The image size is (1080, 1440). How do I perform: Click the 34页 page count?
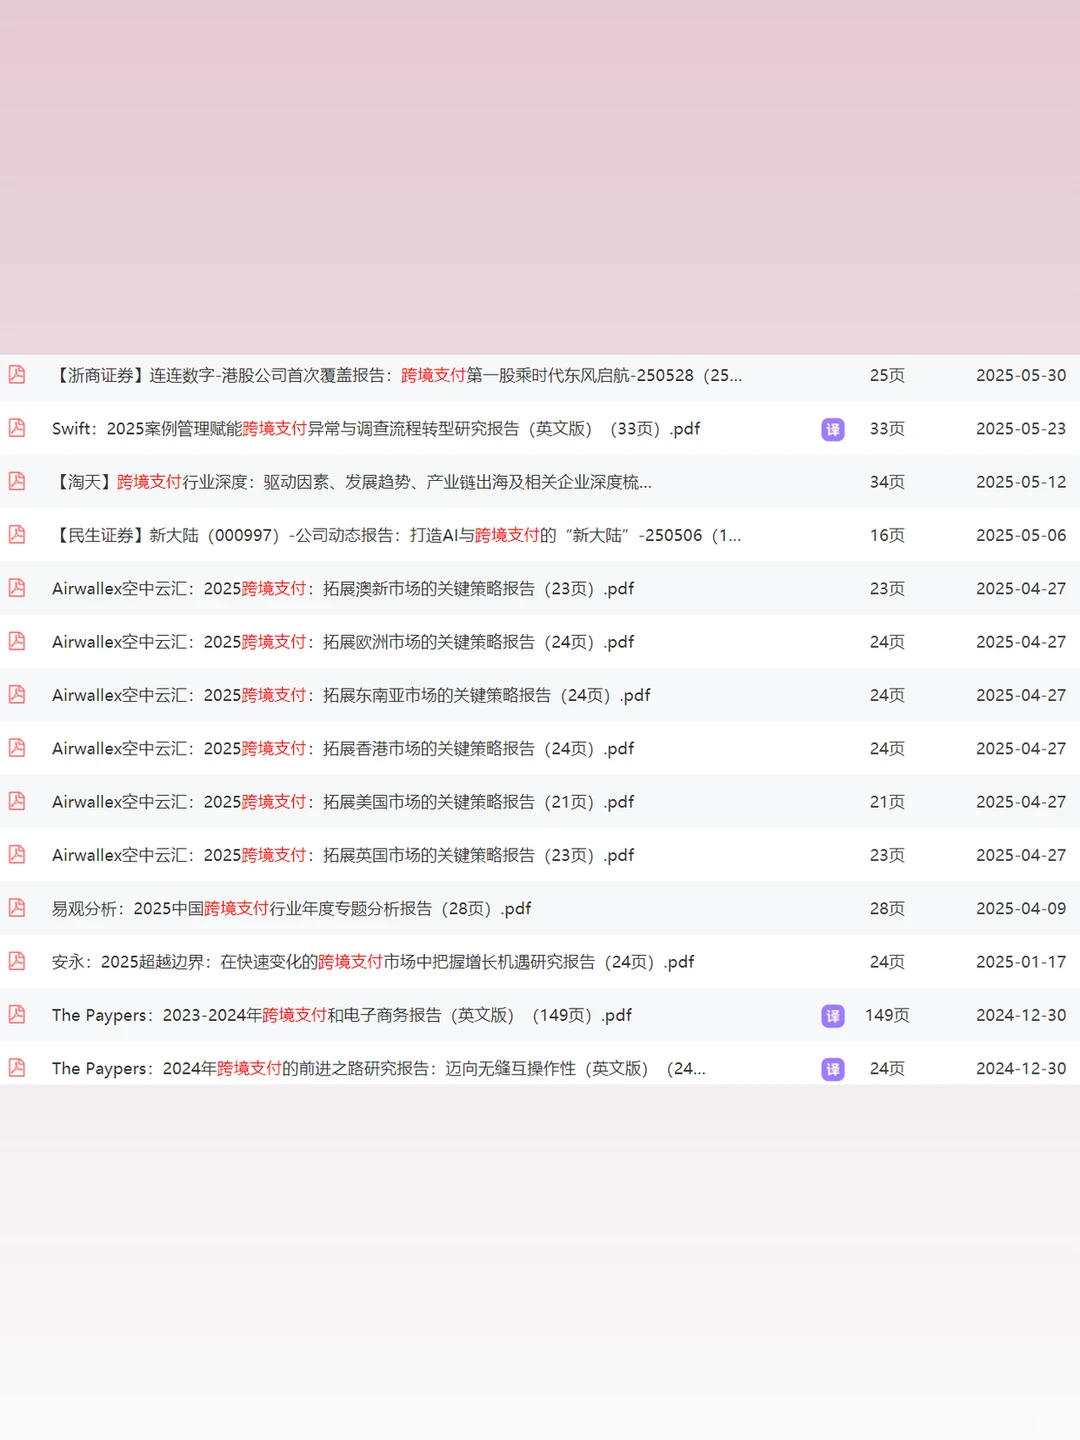(887, 482)
